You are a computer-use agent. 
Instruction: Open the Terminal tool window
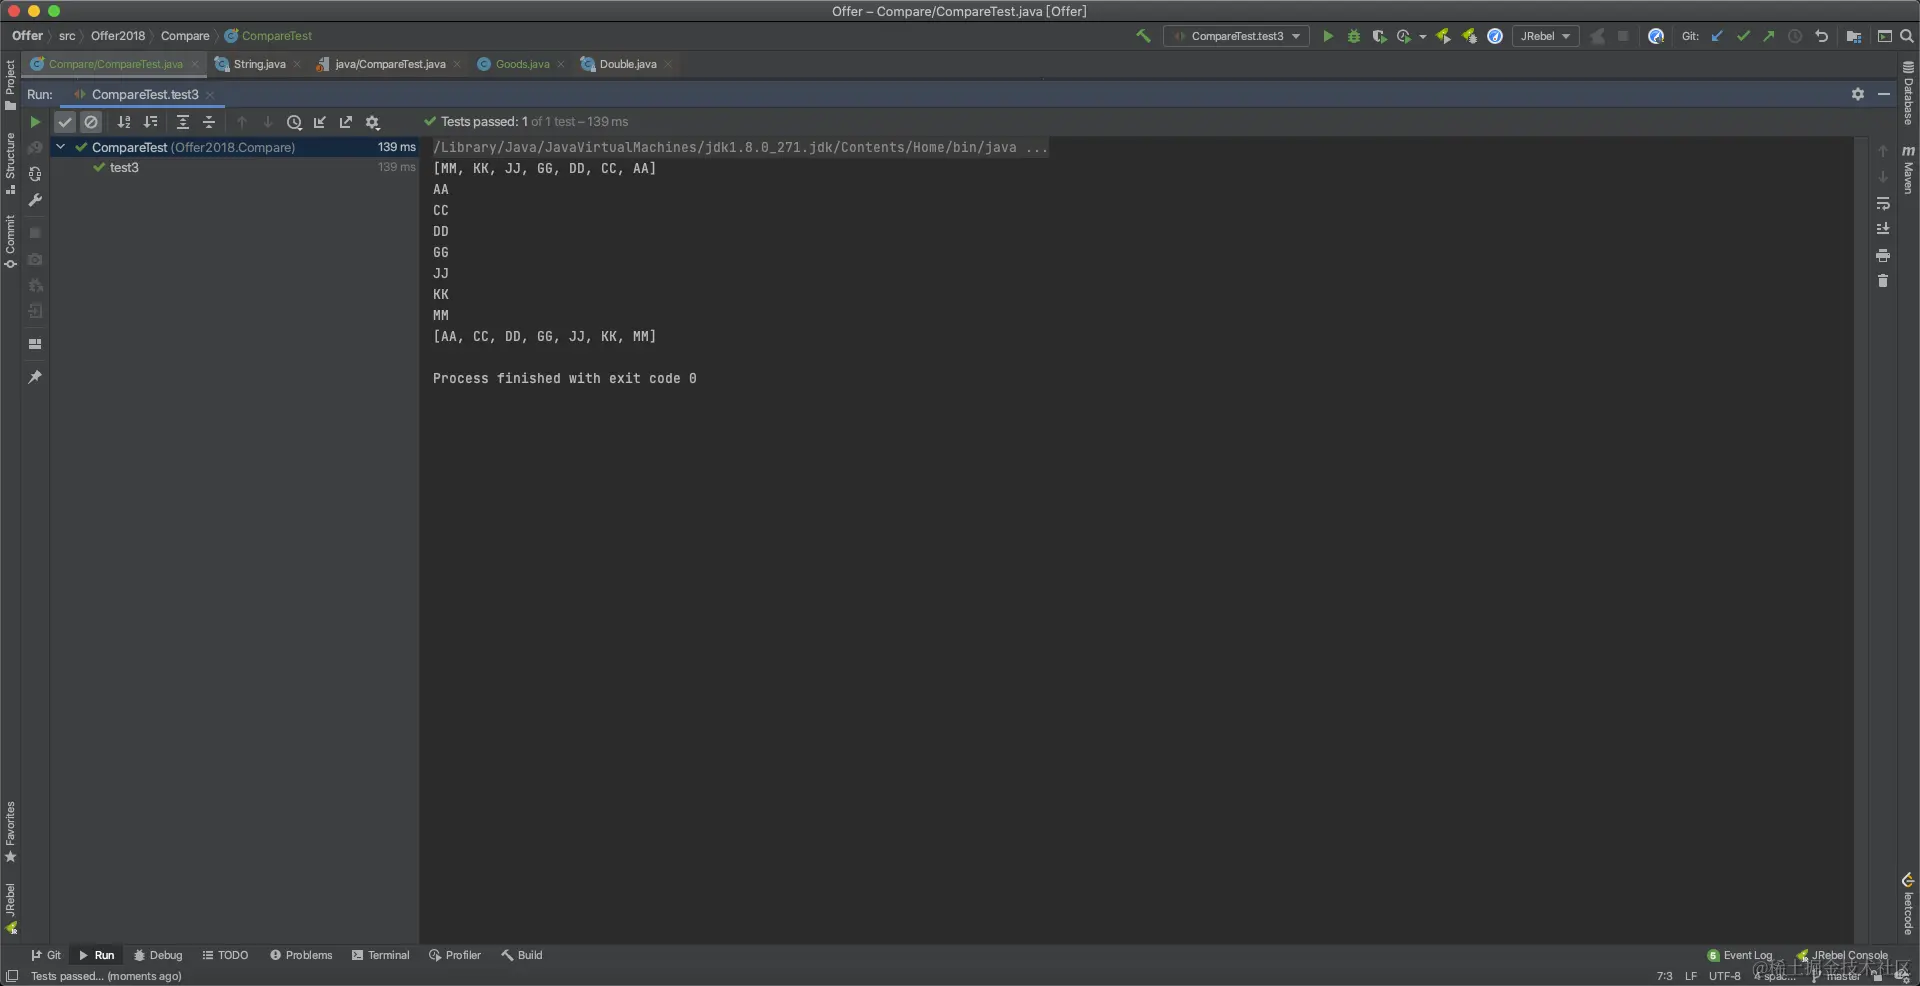click(x=380, y=955)
